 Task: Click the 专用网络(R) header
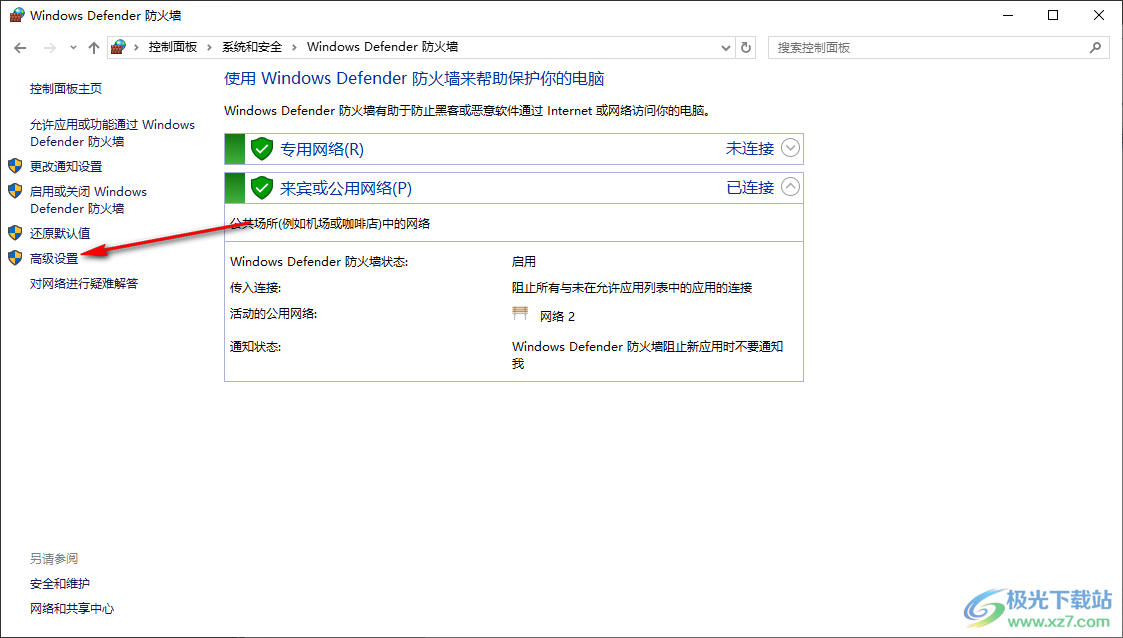pyautogui.click(x=322, y=149)
